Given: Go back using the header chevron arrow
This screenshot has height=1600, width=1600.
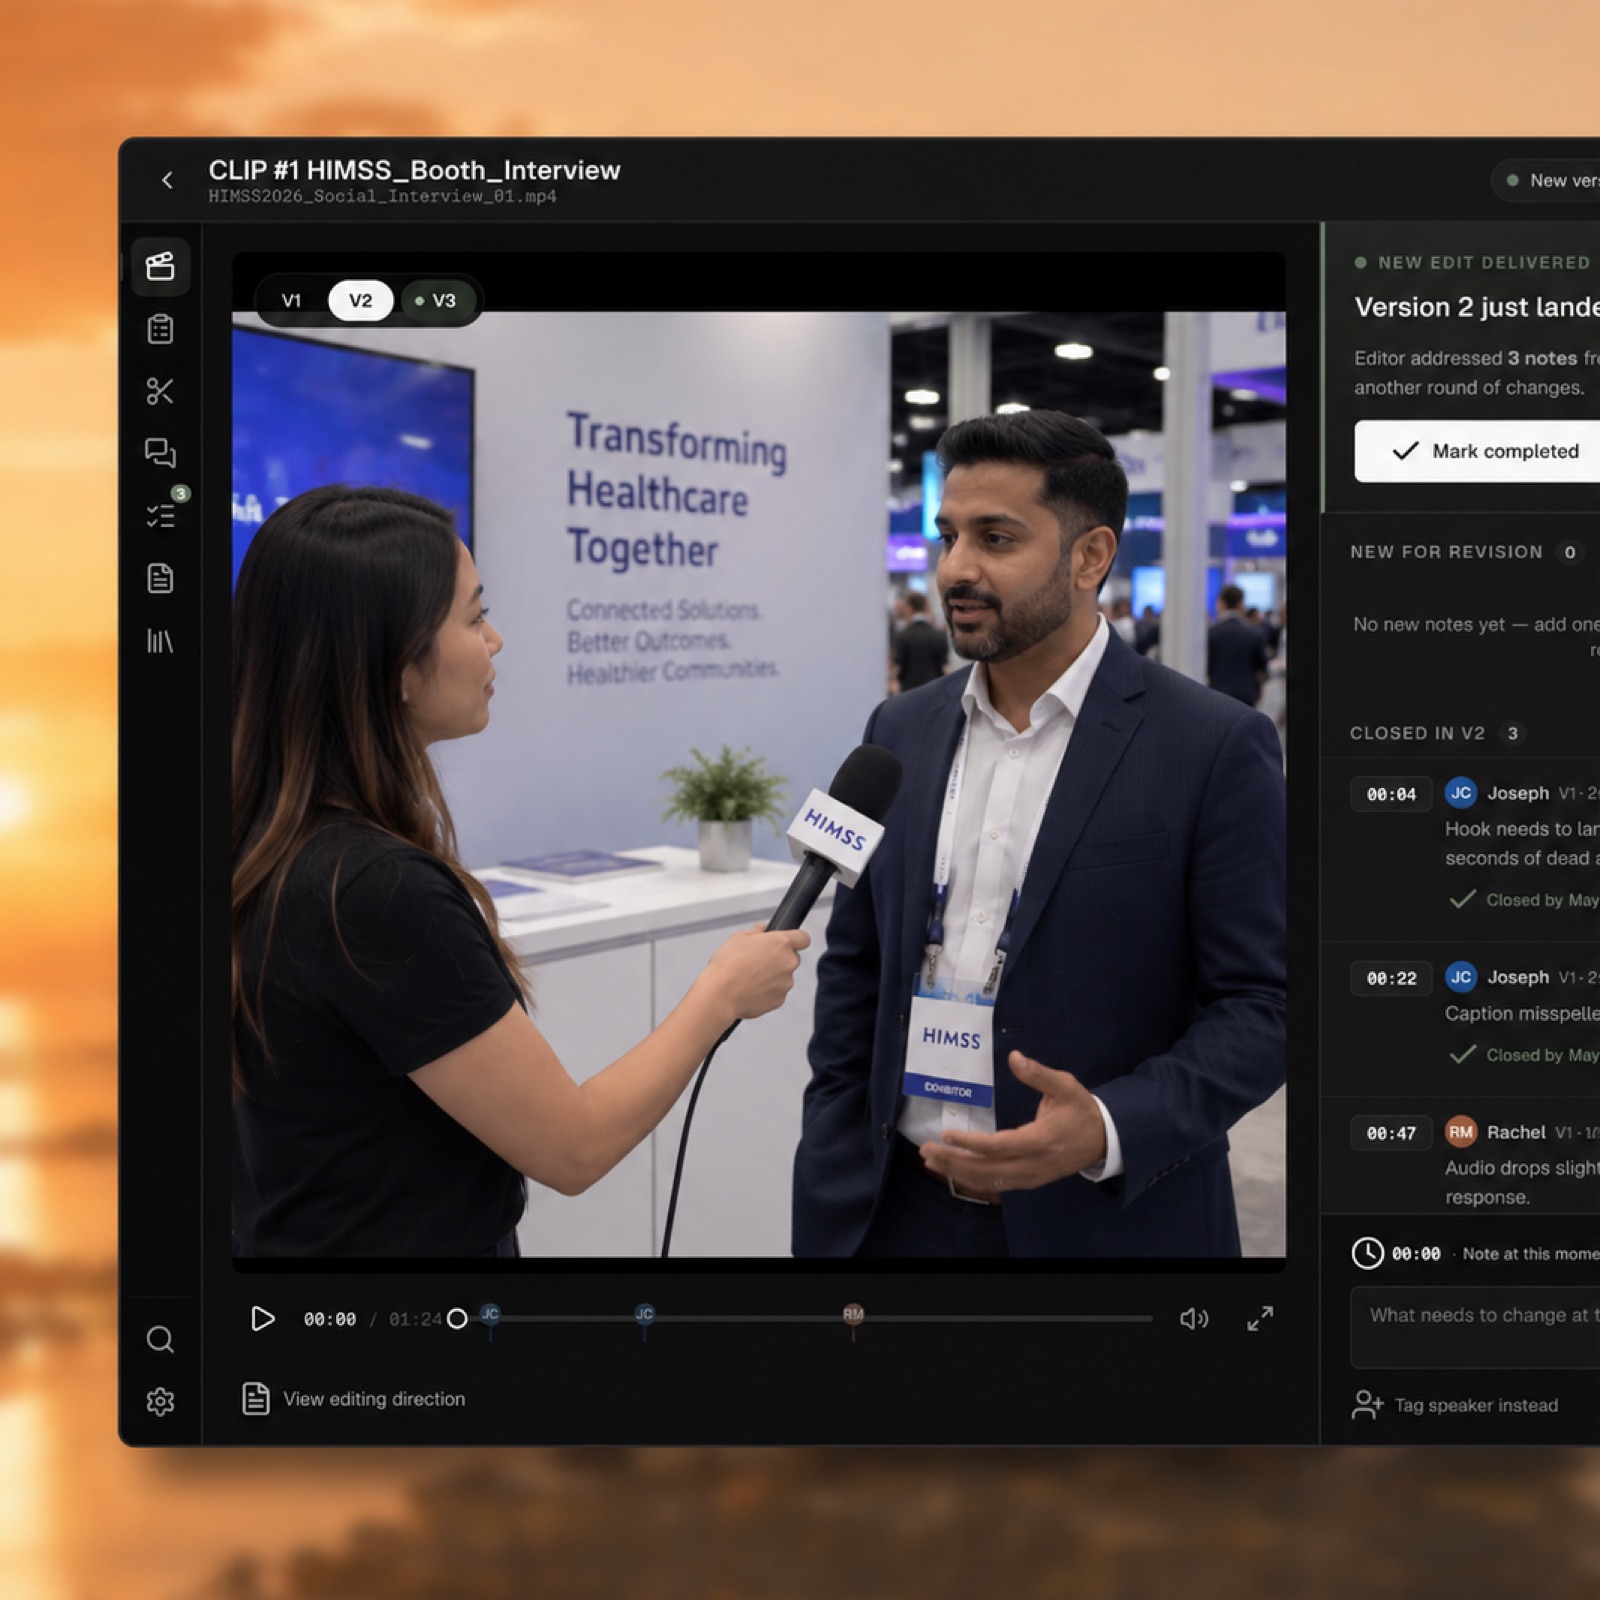Looking at the screenshot, I should 167,180.
